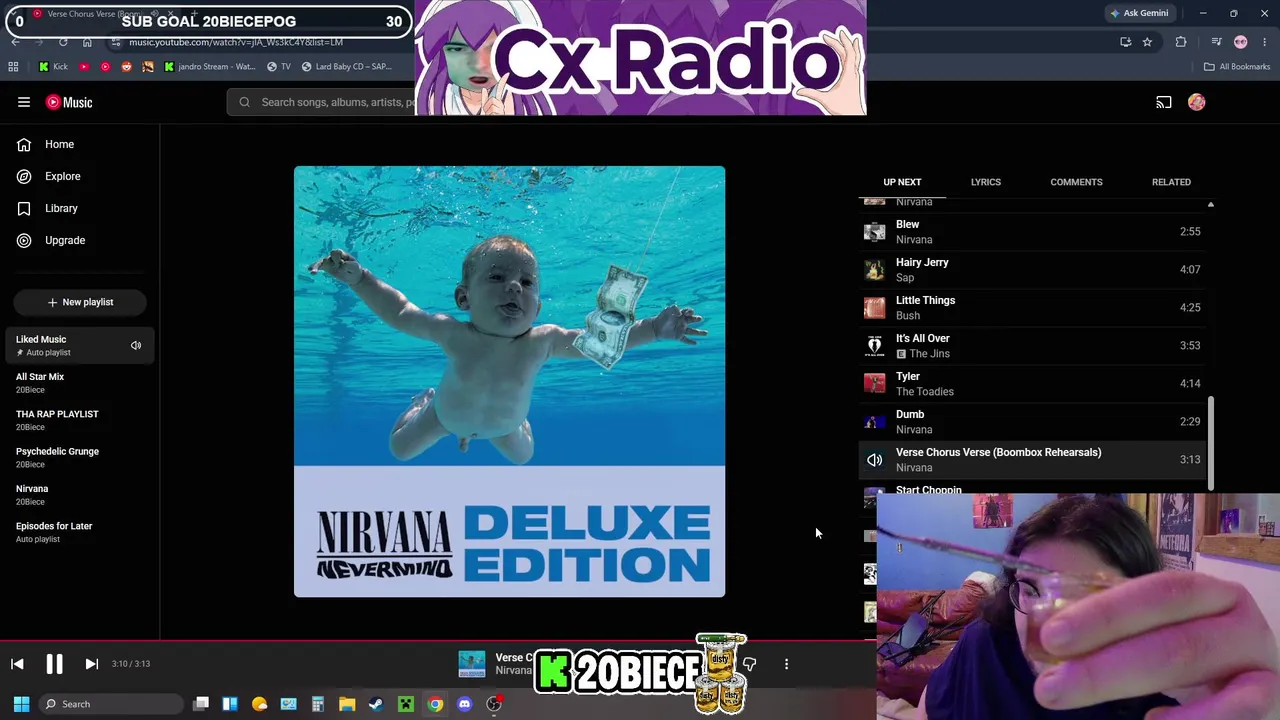
Task: Click the speaker icon beside Liked Music
Action: pyautogui.click(x=136, y=345)
